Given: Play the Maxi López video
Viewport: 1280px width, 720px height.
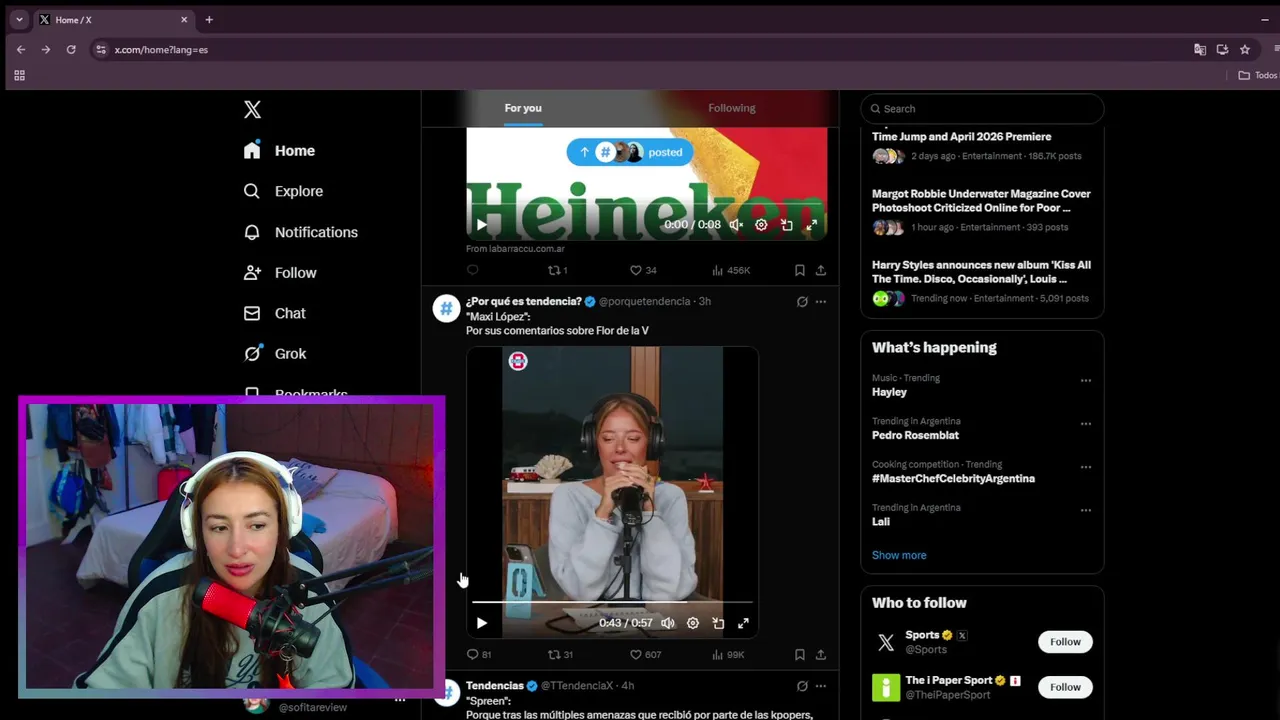Looking at the screenshot, I should coord(481,623).
